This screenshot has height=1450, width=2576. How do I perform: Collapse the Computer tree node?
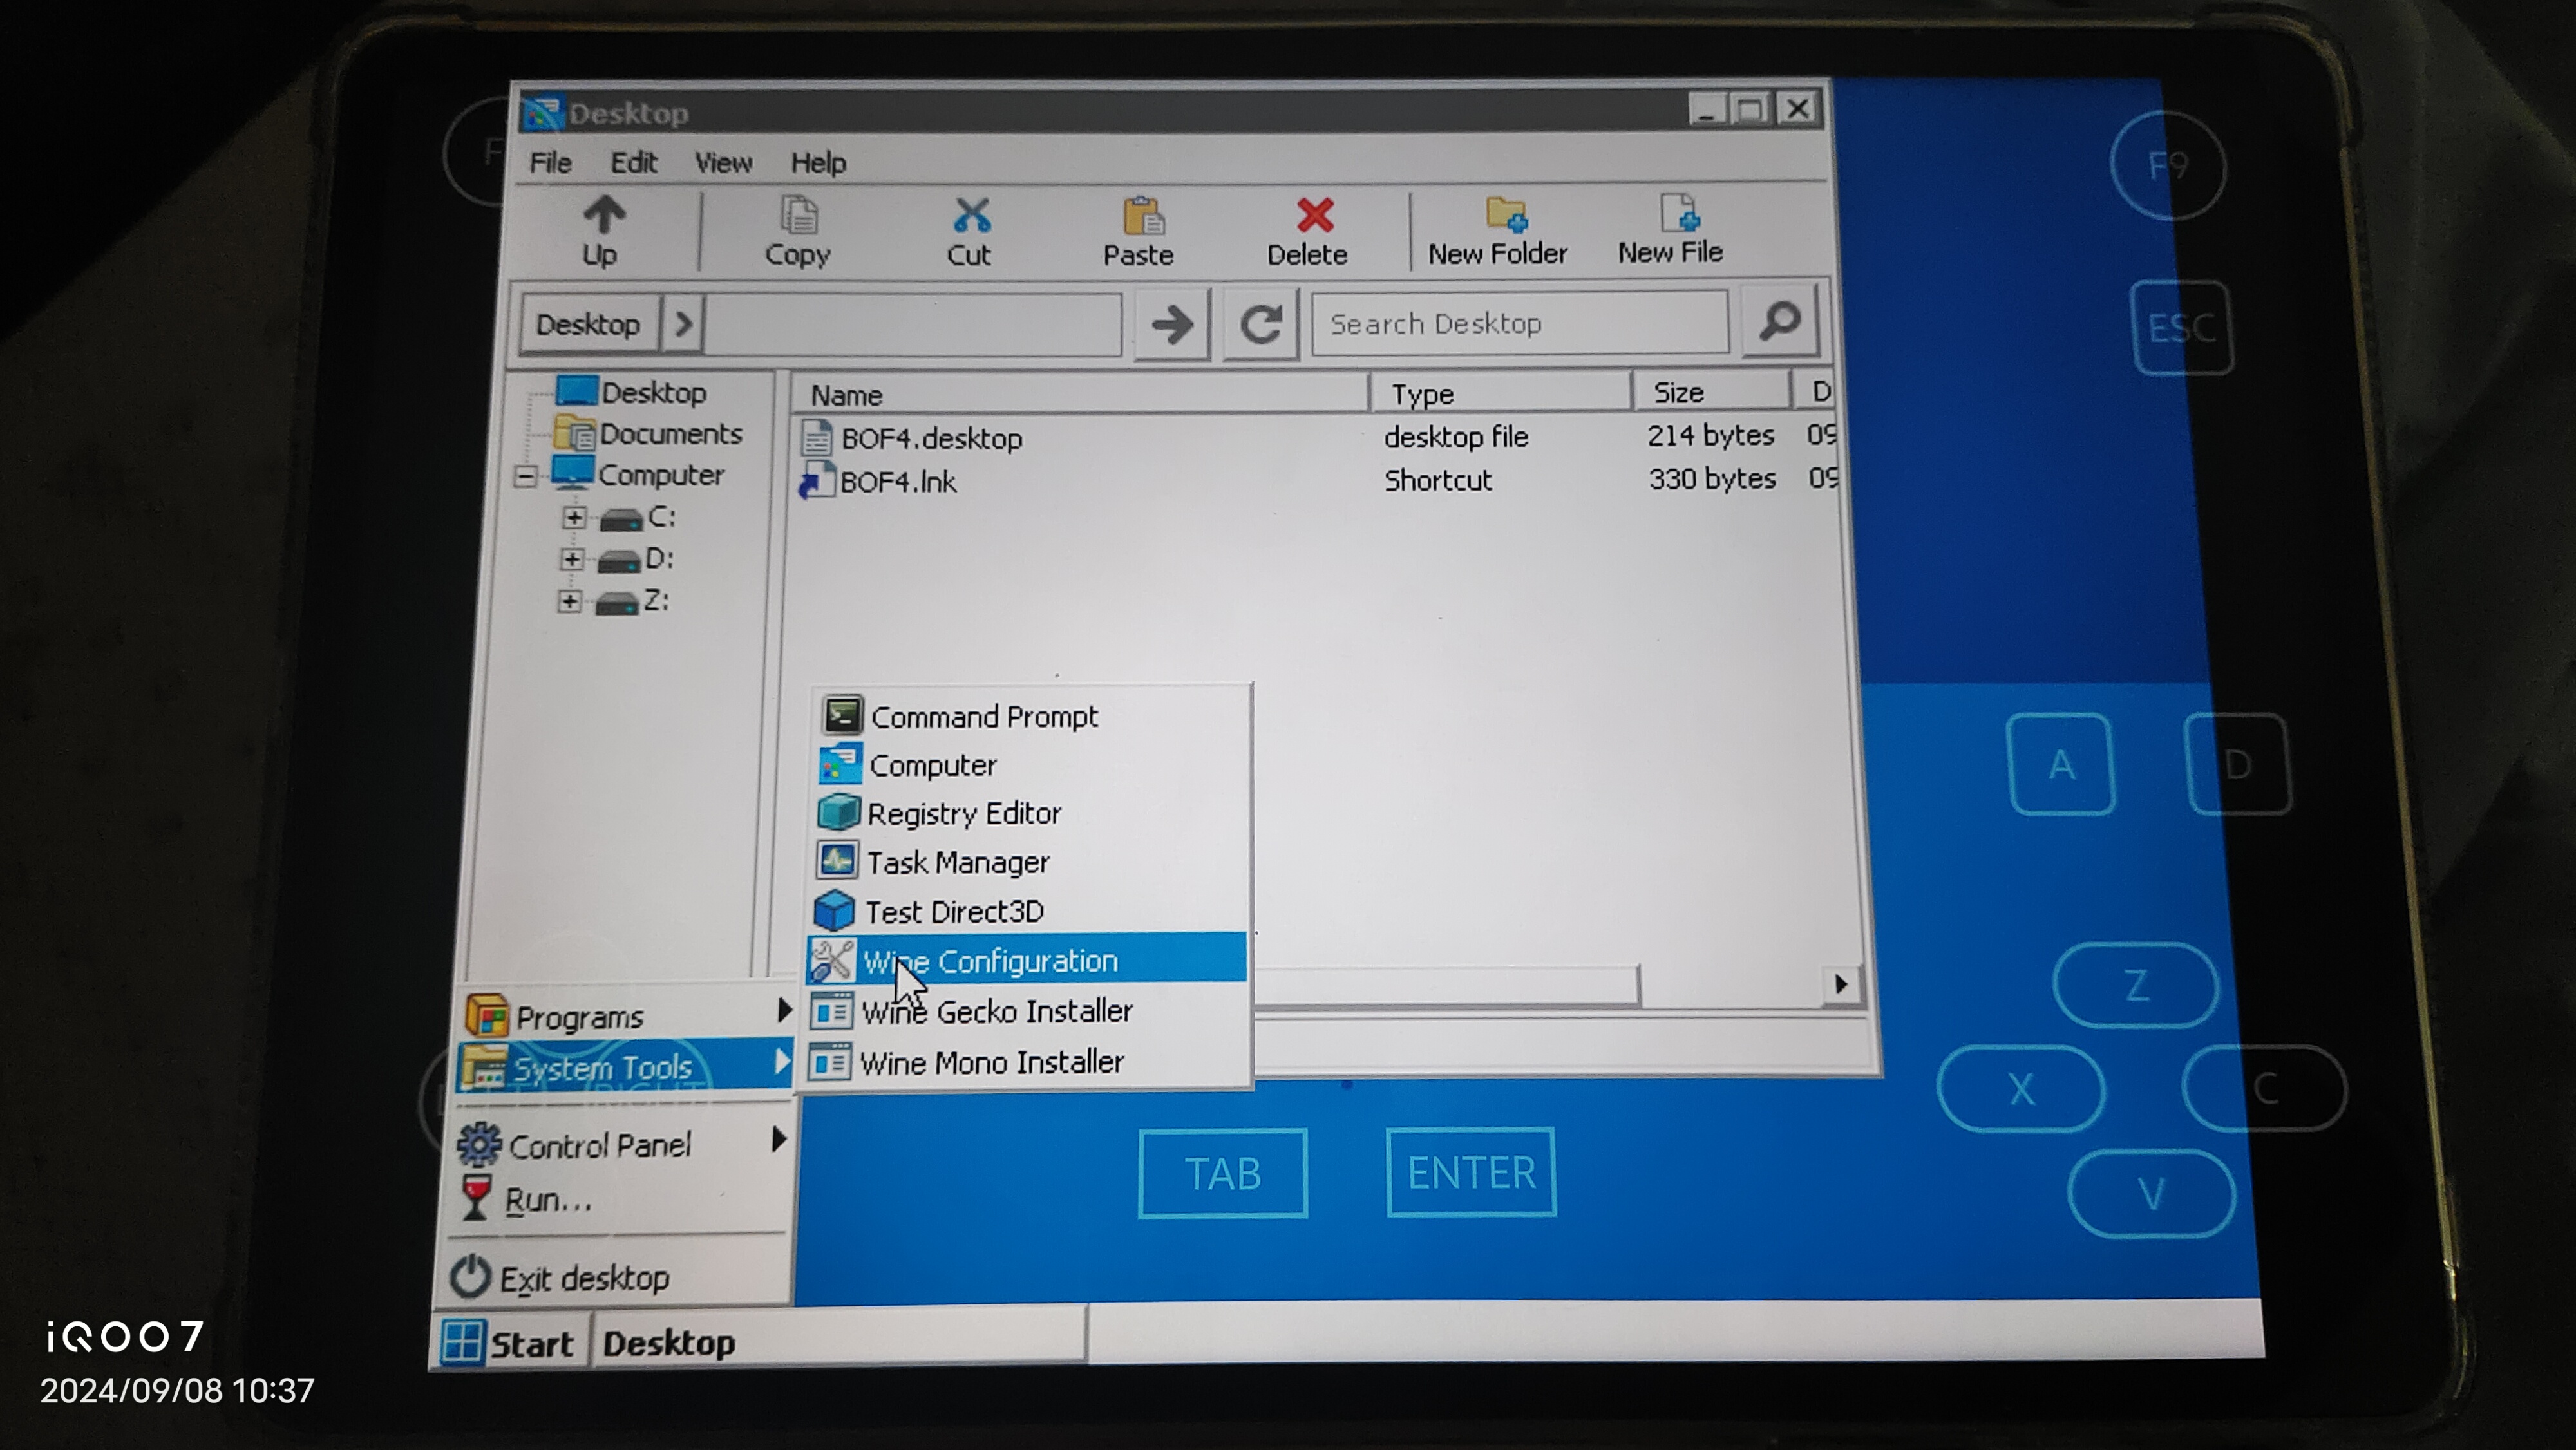click(x=526, y=476)
